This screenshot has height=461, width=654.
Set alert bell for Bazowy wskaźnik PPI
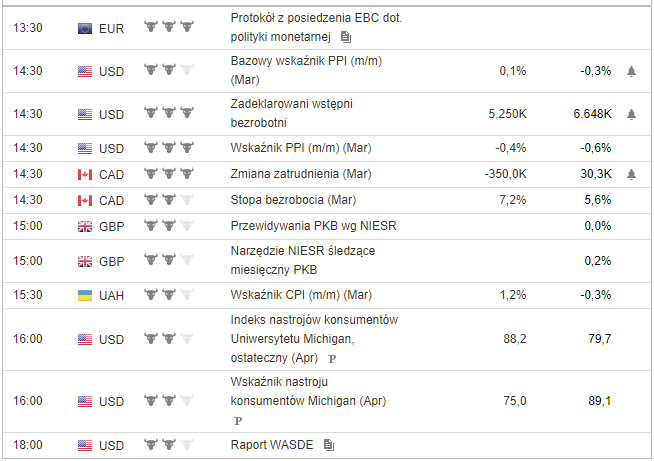631,71
